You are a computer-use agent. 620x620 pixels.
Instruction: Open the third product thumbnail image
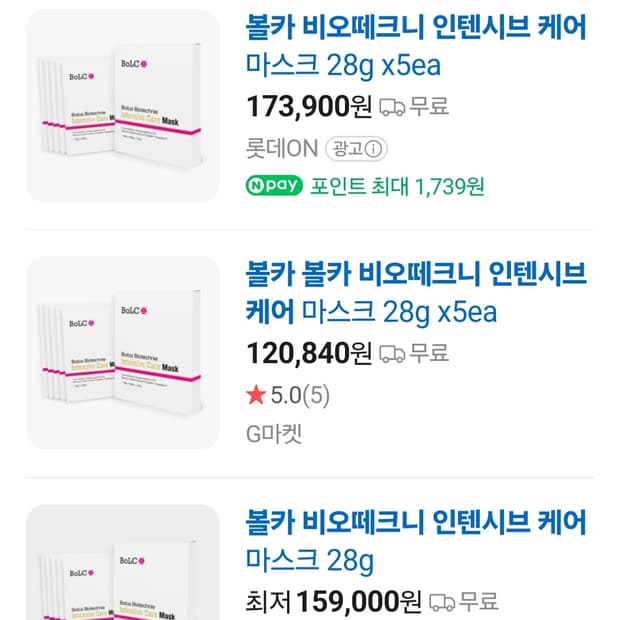122,562
